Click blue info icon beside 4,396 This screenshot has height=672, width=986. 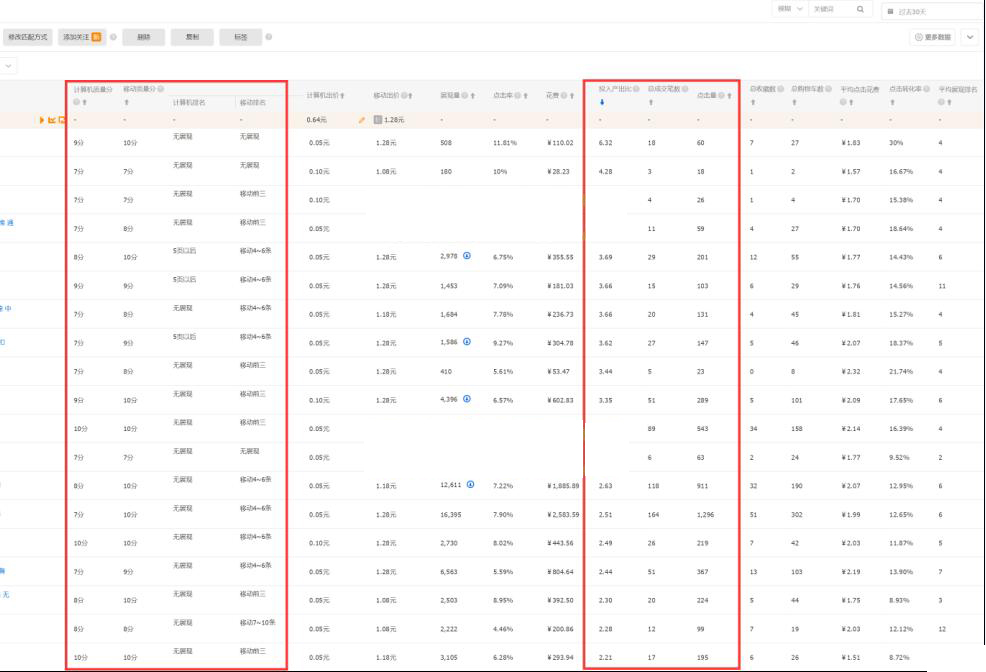[x=467, y=399]
